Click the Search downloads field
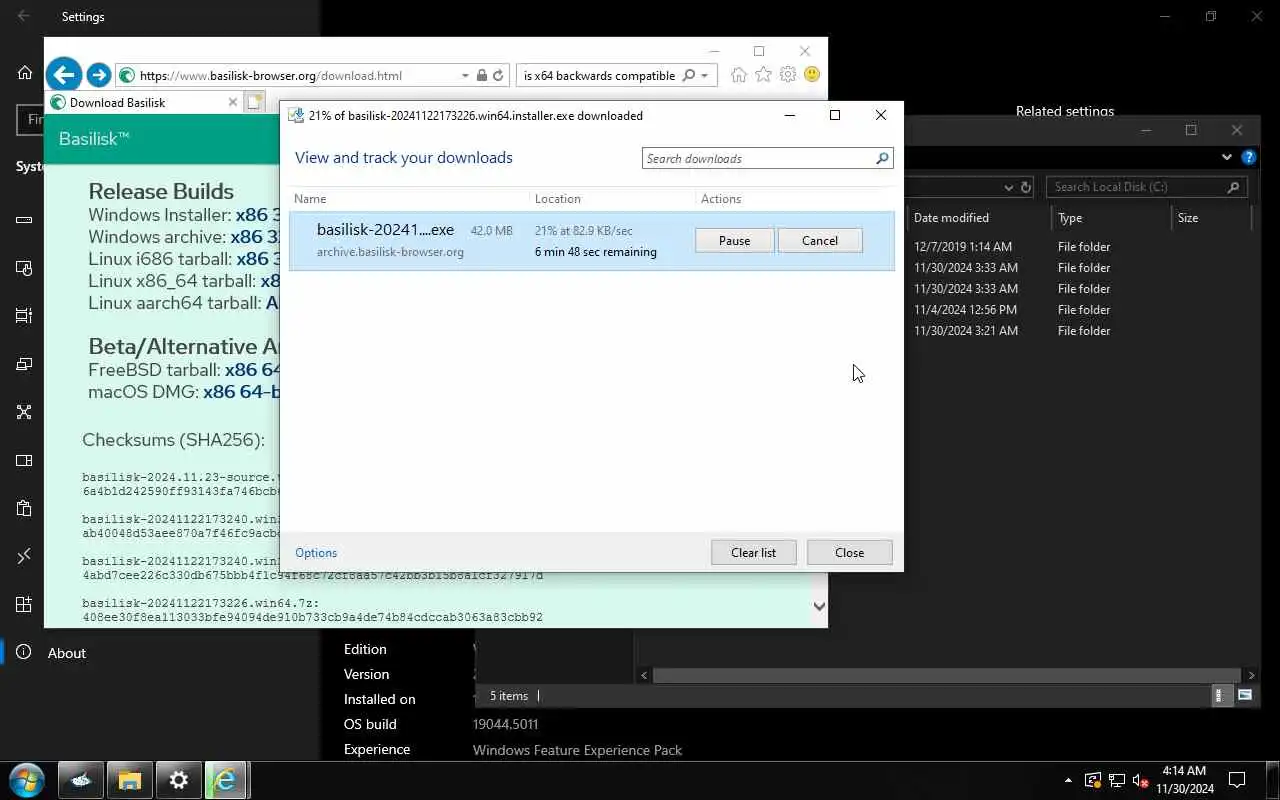 tap(758, 158)
